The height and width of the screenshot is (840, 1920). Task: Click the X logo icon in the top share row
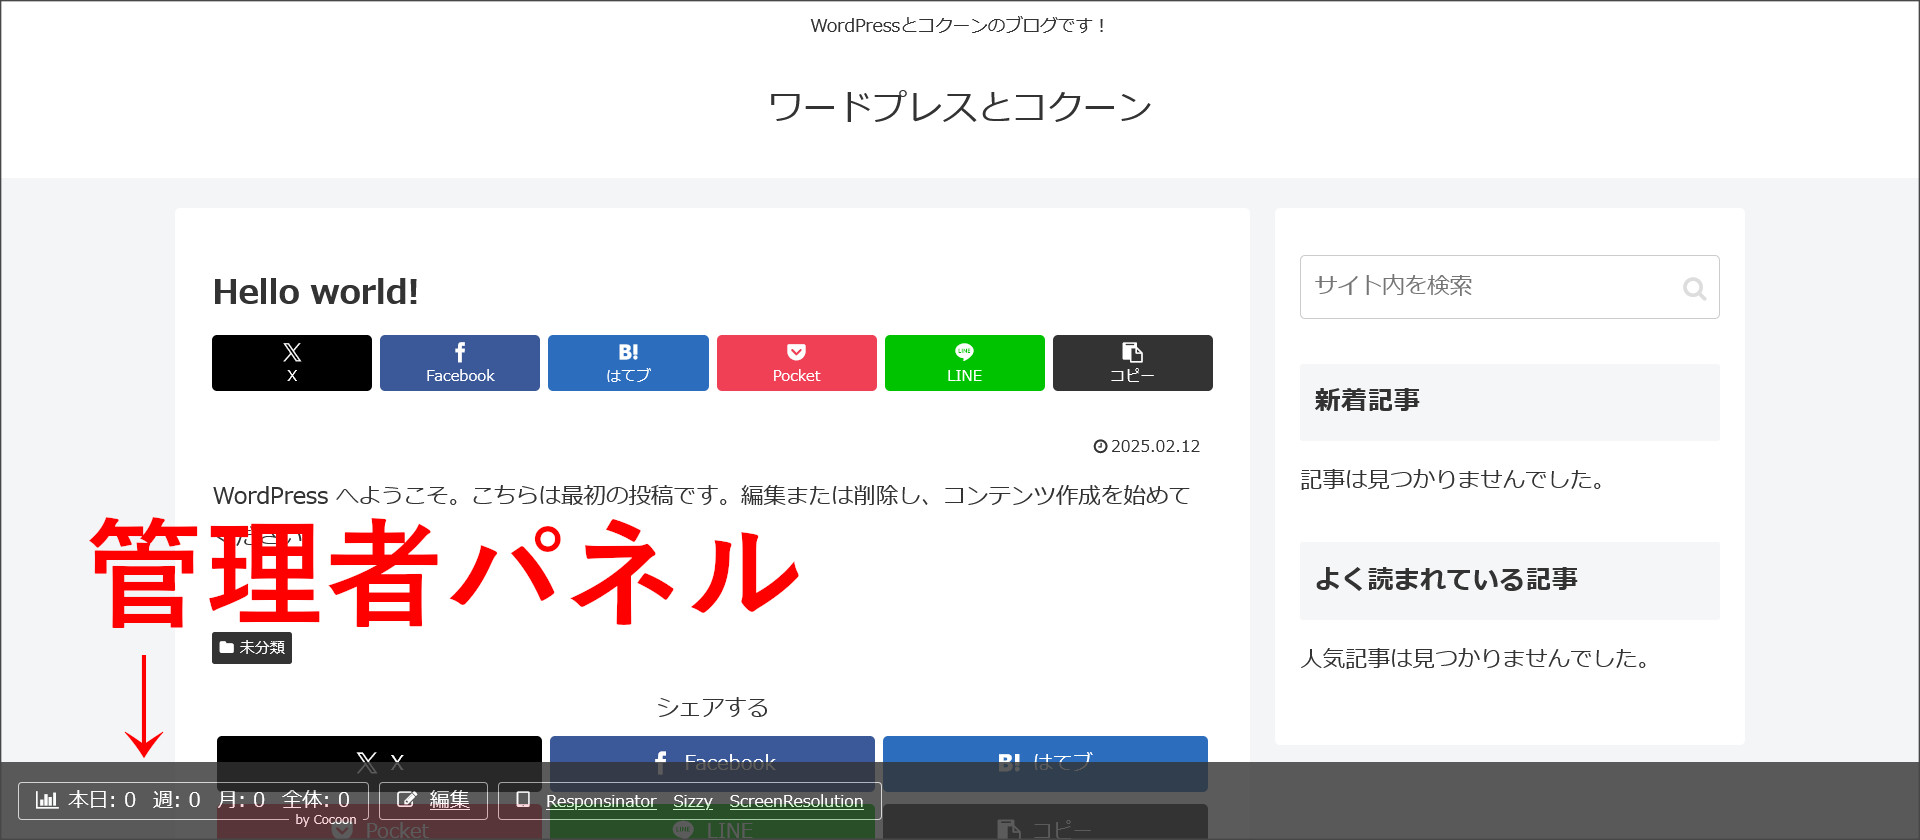tap(292, 352)
